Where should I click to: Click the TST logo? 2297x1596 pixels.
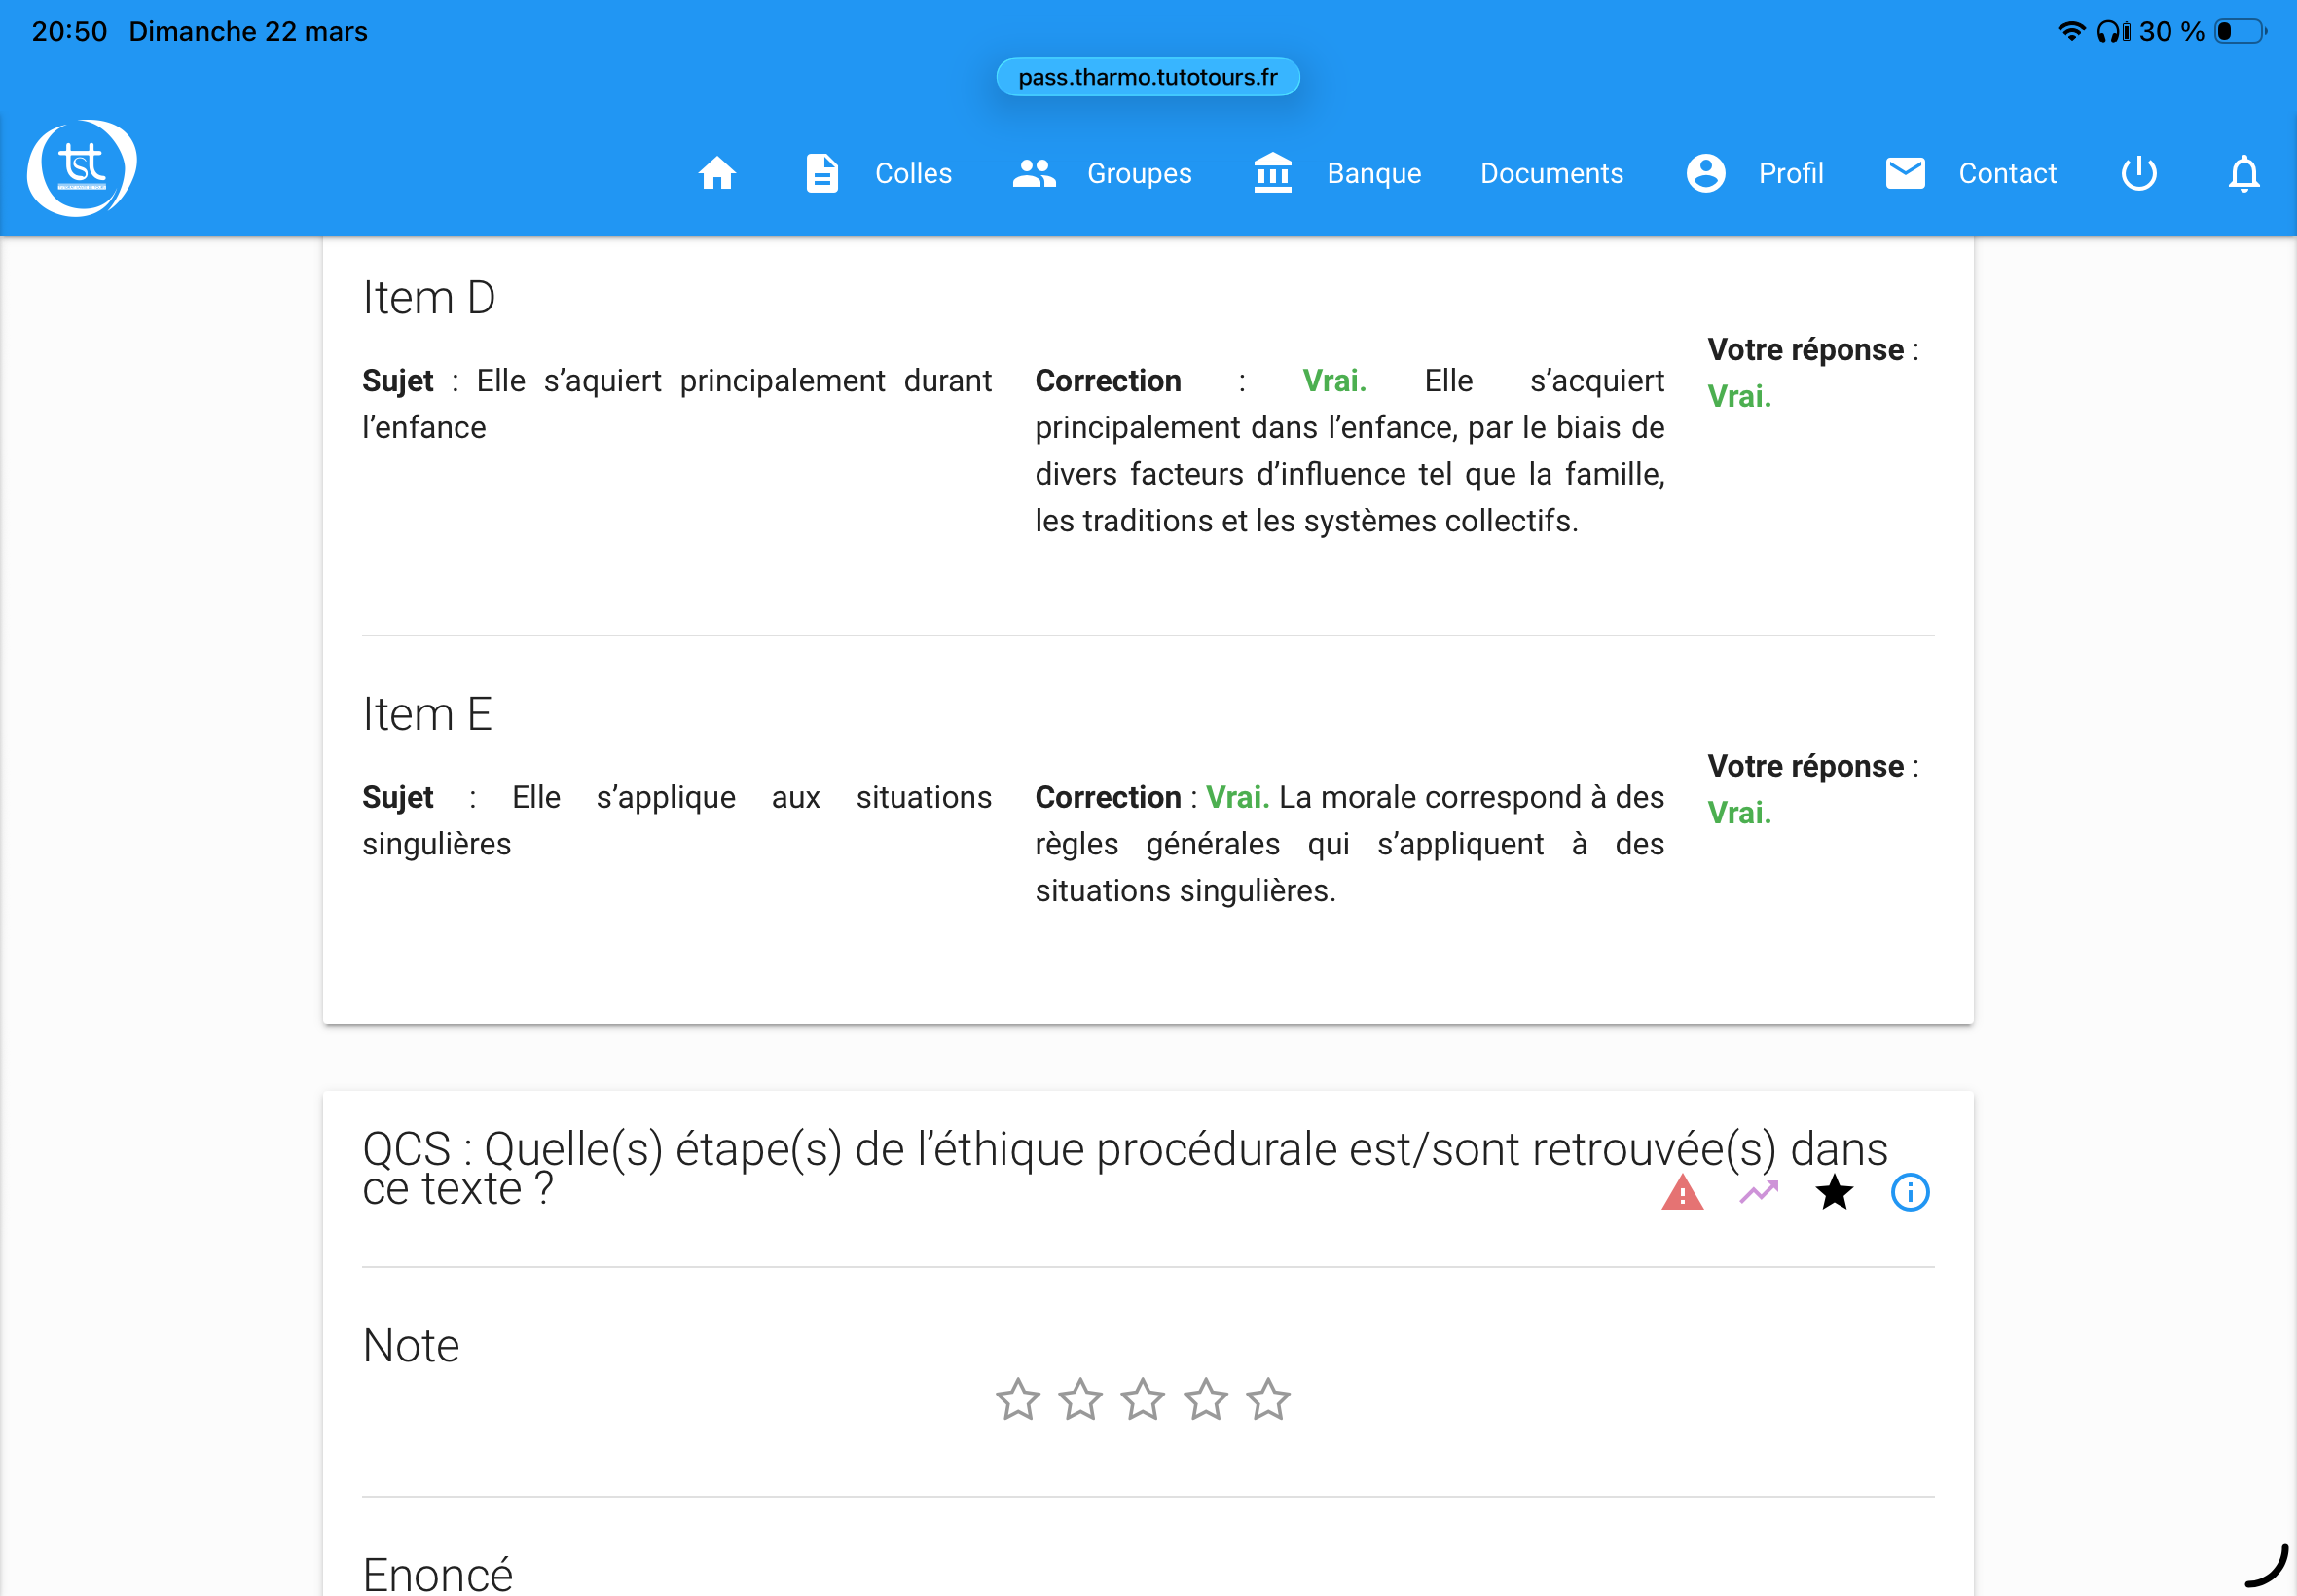[x=81, y=168]
